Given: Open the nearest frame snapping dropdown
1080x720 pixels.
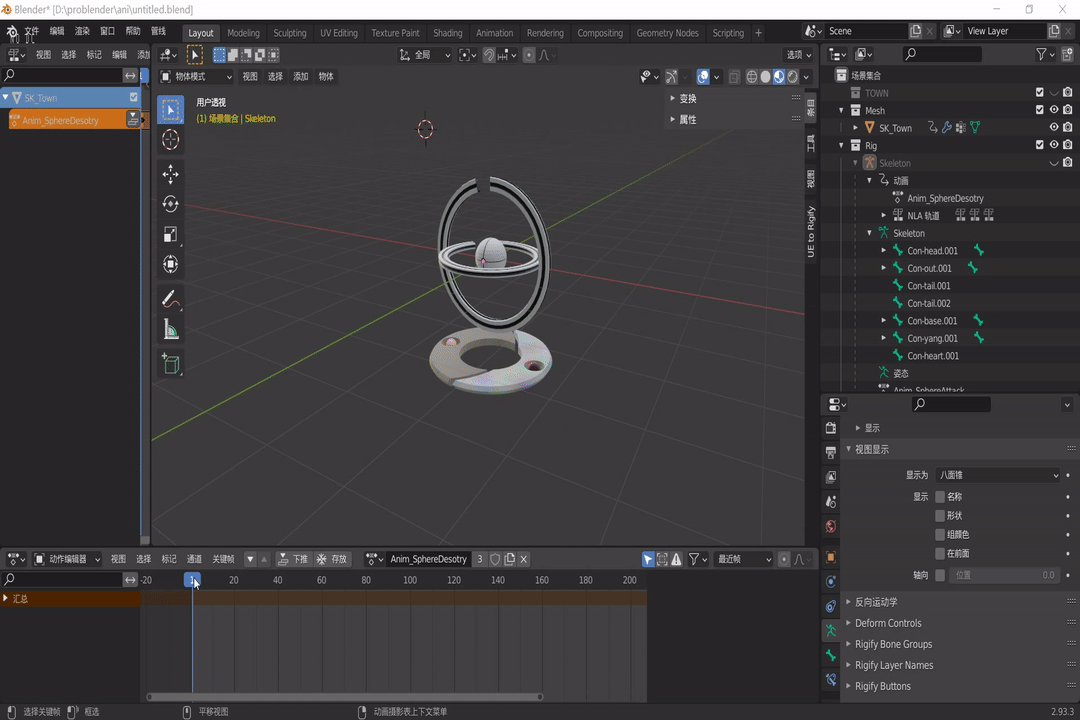Looking at the screenshot, I should pyautogui.click(x=743, y=559).
